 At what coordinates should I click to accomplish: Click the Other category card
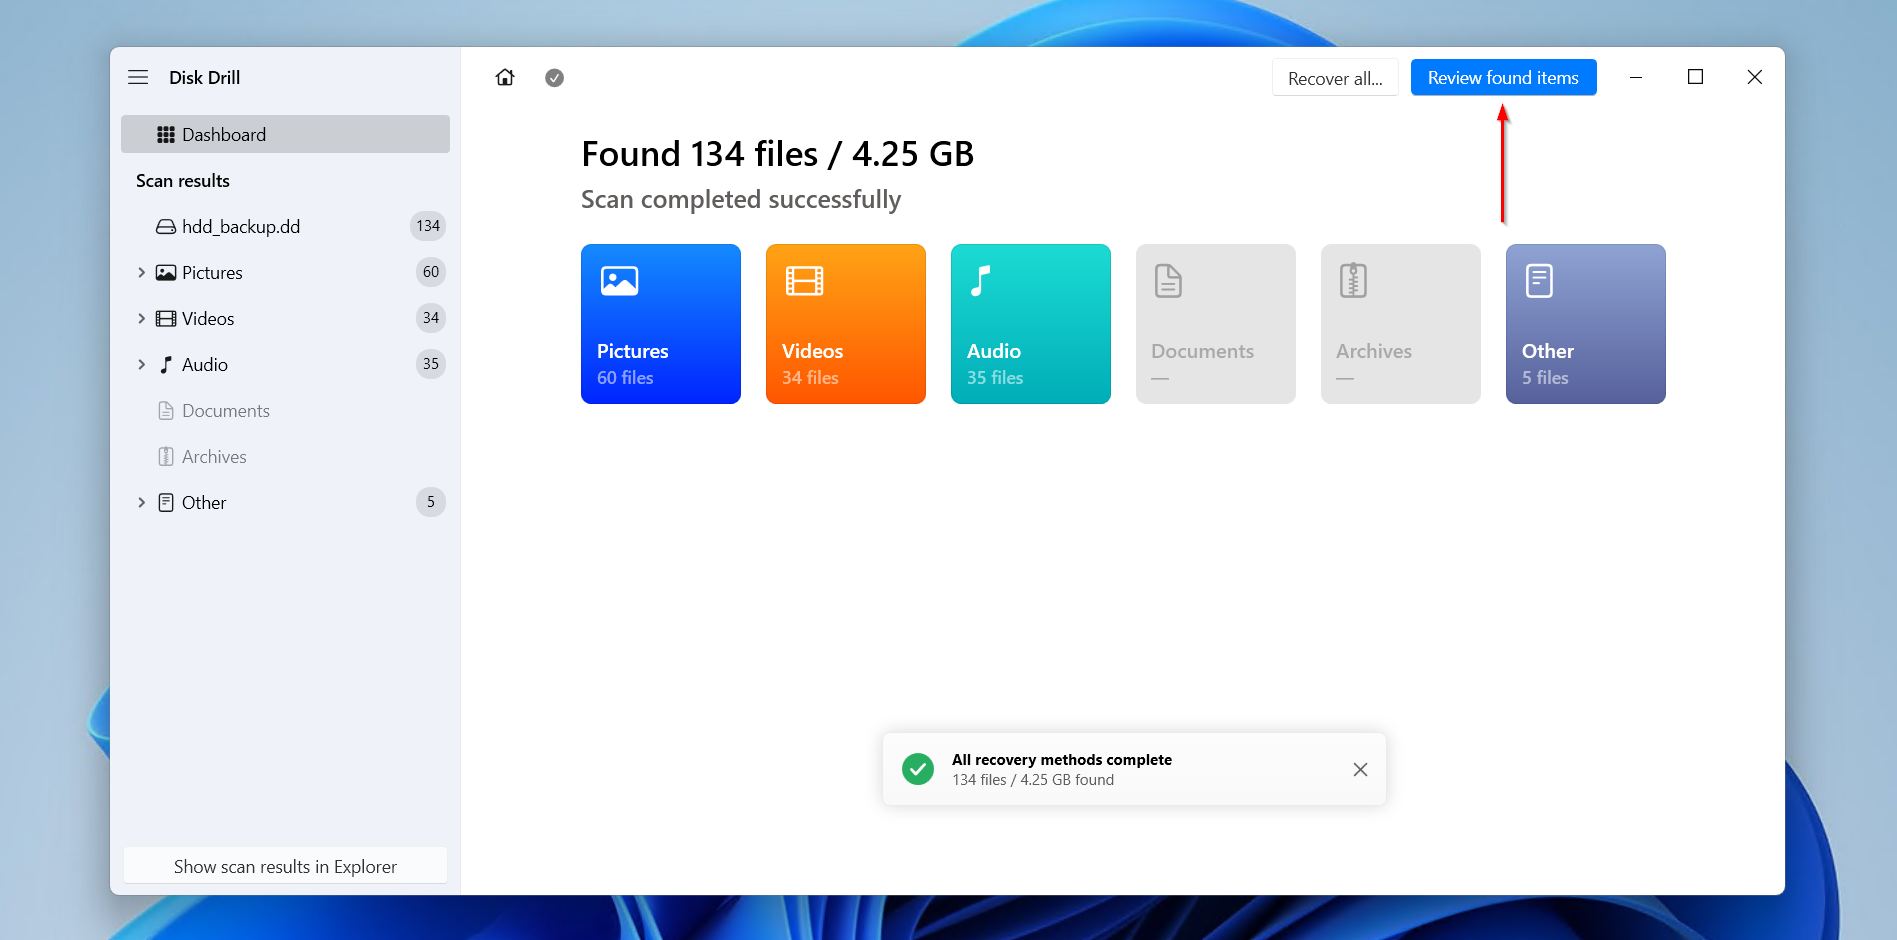point(1584,324)
